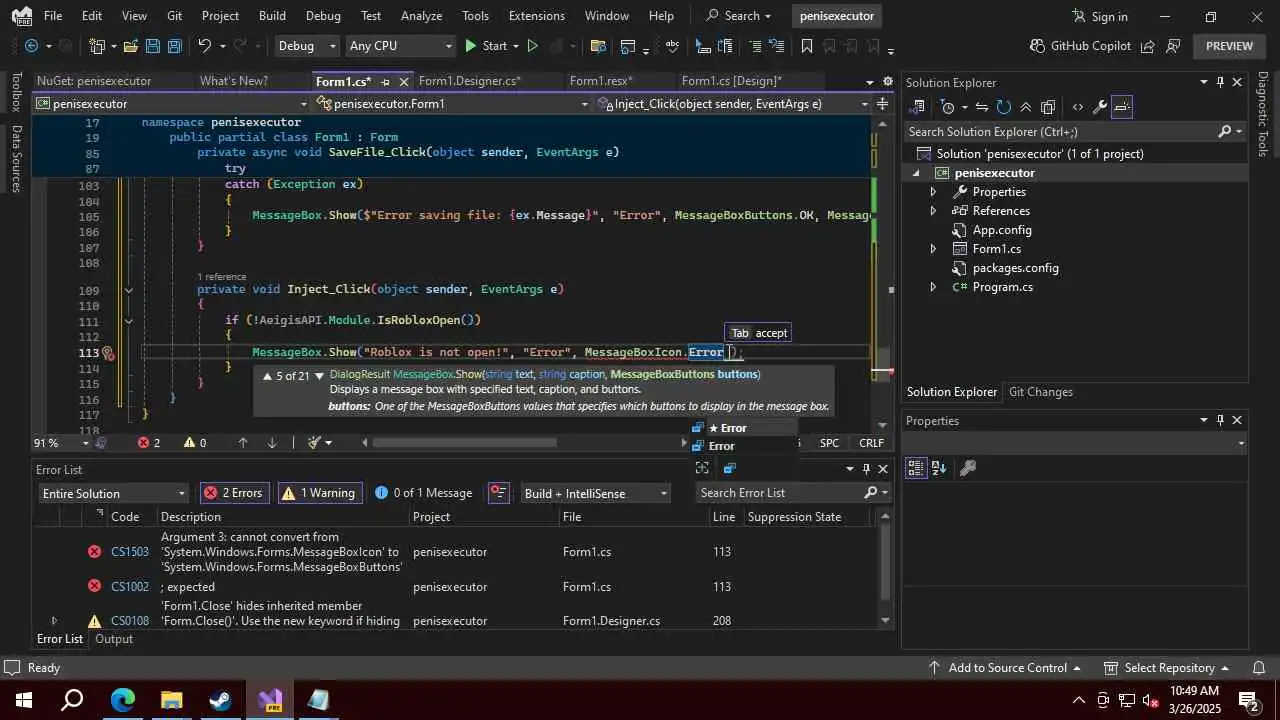The width and height of the screenshot is (1280, 720).
Task: Open the penisexecutor.Form1 type dropdown
Action: [x=453, y=104]
